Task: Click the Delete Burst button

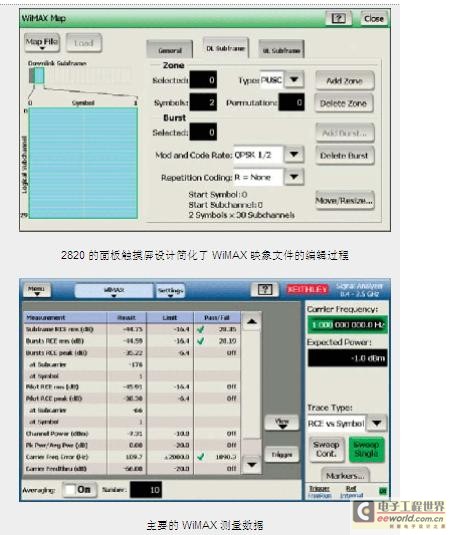Action: click(345, 155)
